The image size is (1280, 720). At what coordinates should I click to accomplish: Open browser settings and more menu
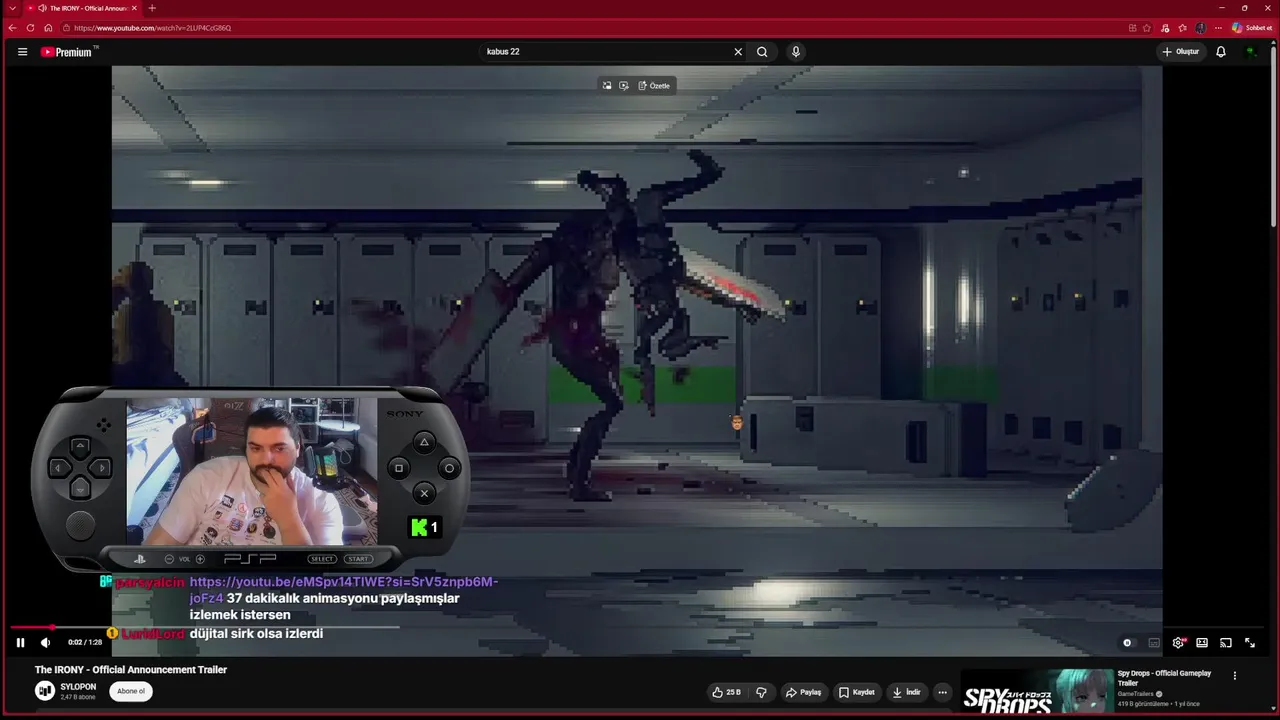tap(1218, 28)
